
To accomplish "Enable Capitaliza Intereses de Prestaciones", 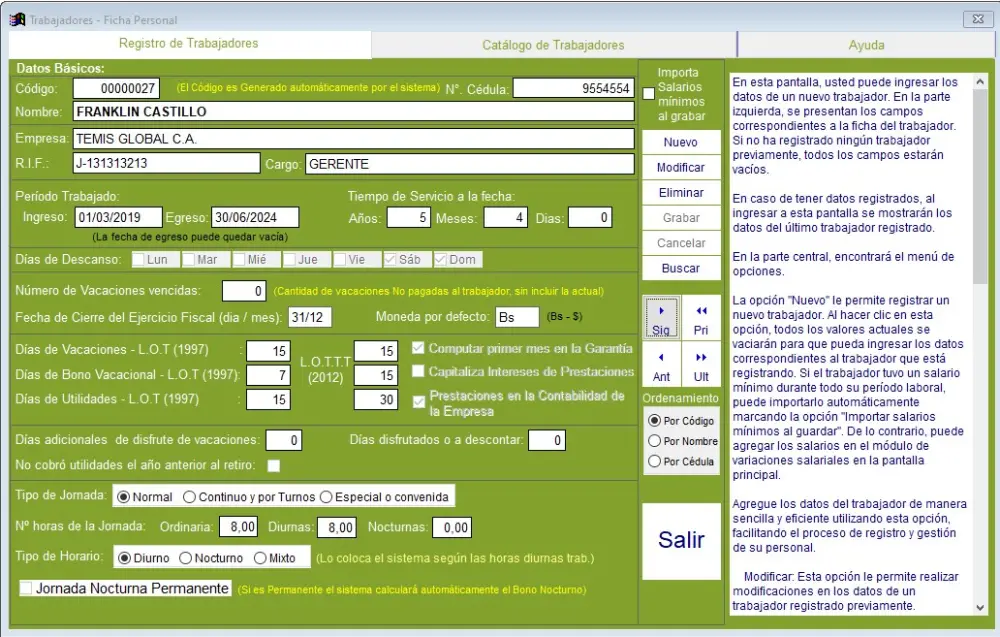I will click(418, 372).
